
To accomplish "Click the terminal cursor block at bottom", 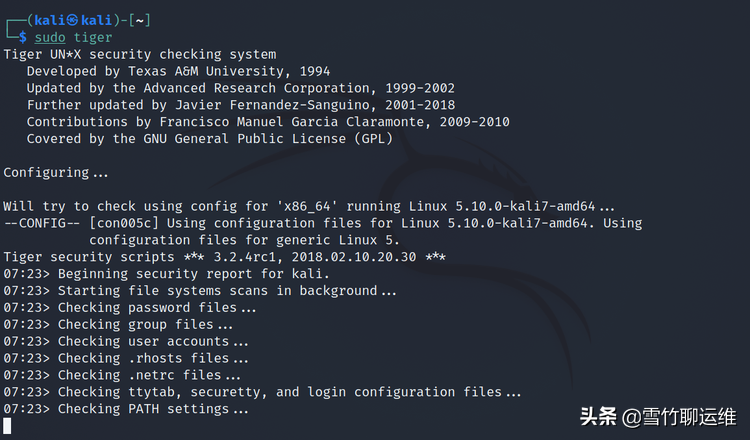I will tap(7, 427).
